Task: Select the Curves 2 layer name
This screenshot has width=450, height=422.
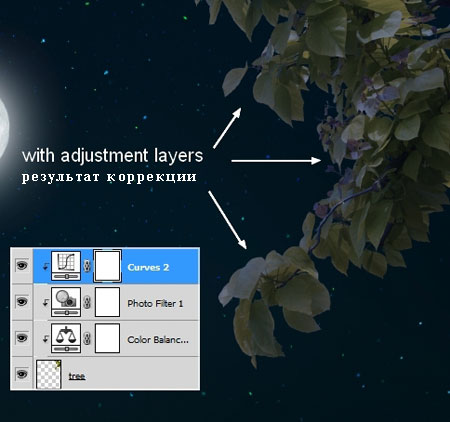Action: coord(148,267)
